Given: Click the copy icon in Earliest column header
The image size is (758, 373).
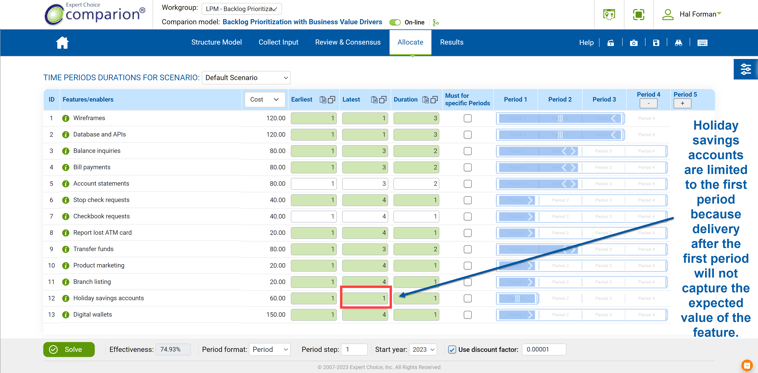Looking at the screenshot, I should pos(332,100).
